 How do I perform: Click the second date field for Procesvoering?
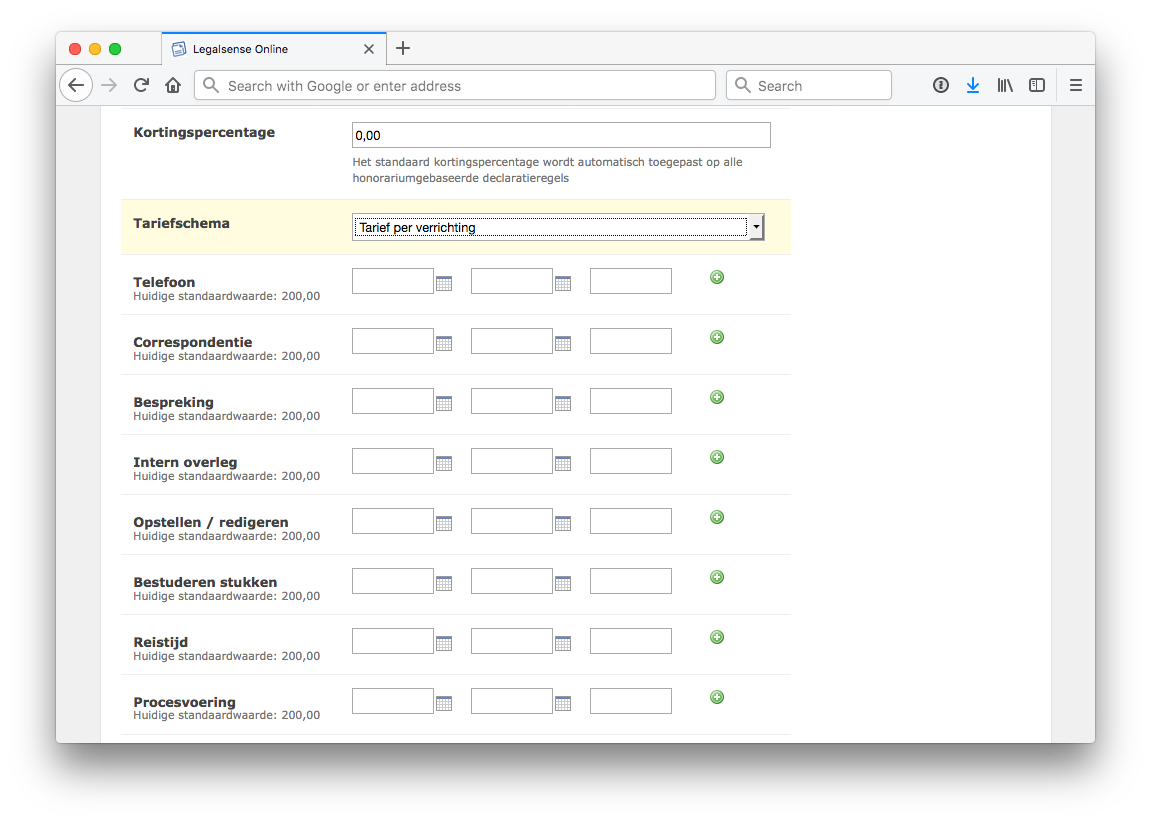point(512,701)
